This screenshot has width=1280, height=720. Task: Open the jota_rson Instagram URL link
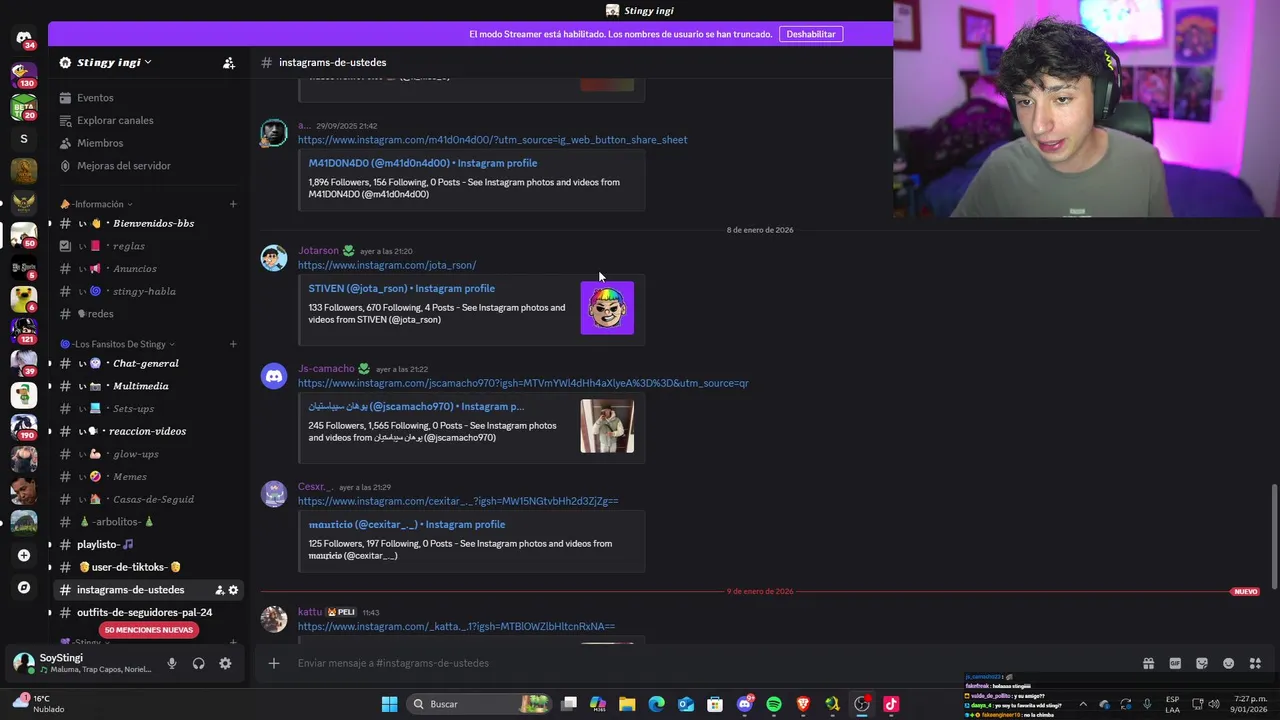coord(387,265)
